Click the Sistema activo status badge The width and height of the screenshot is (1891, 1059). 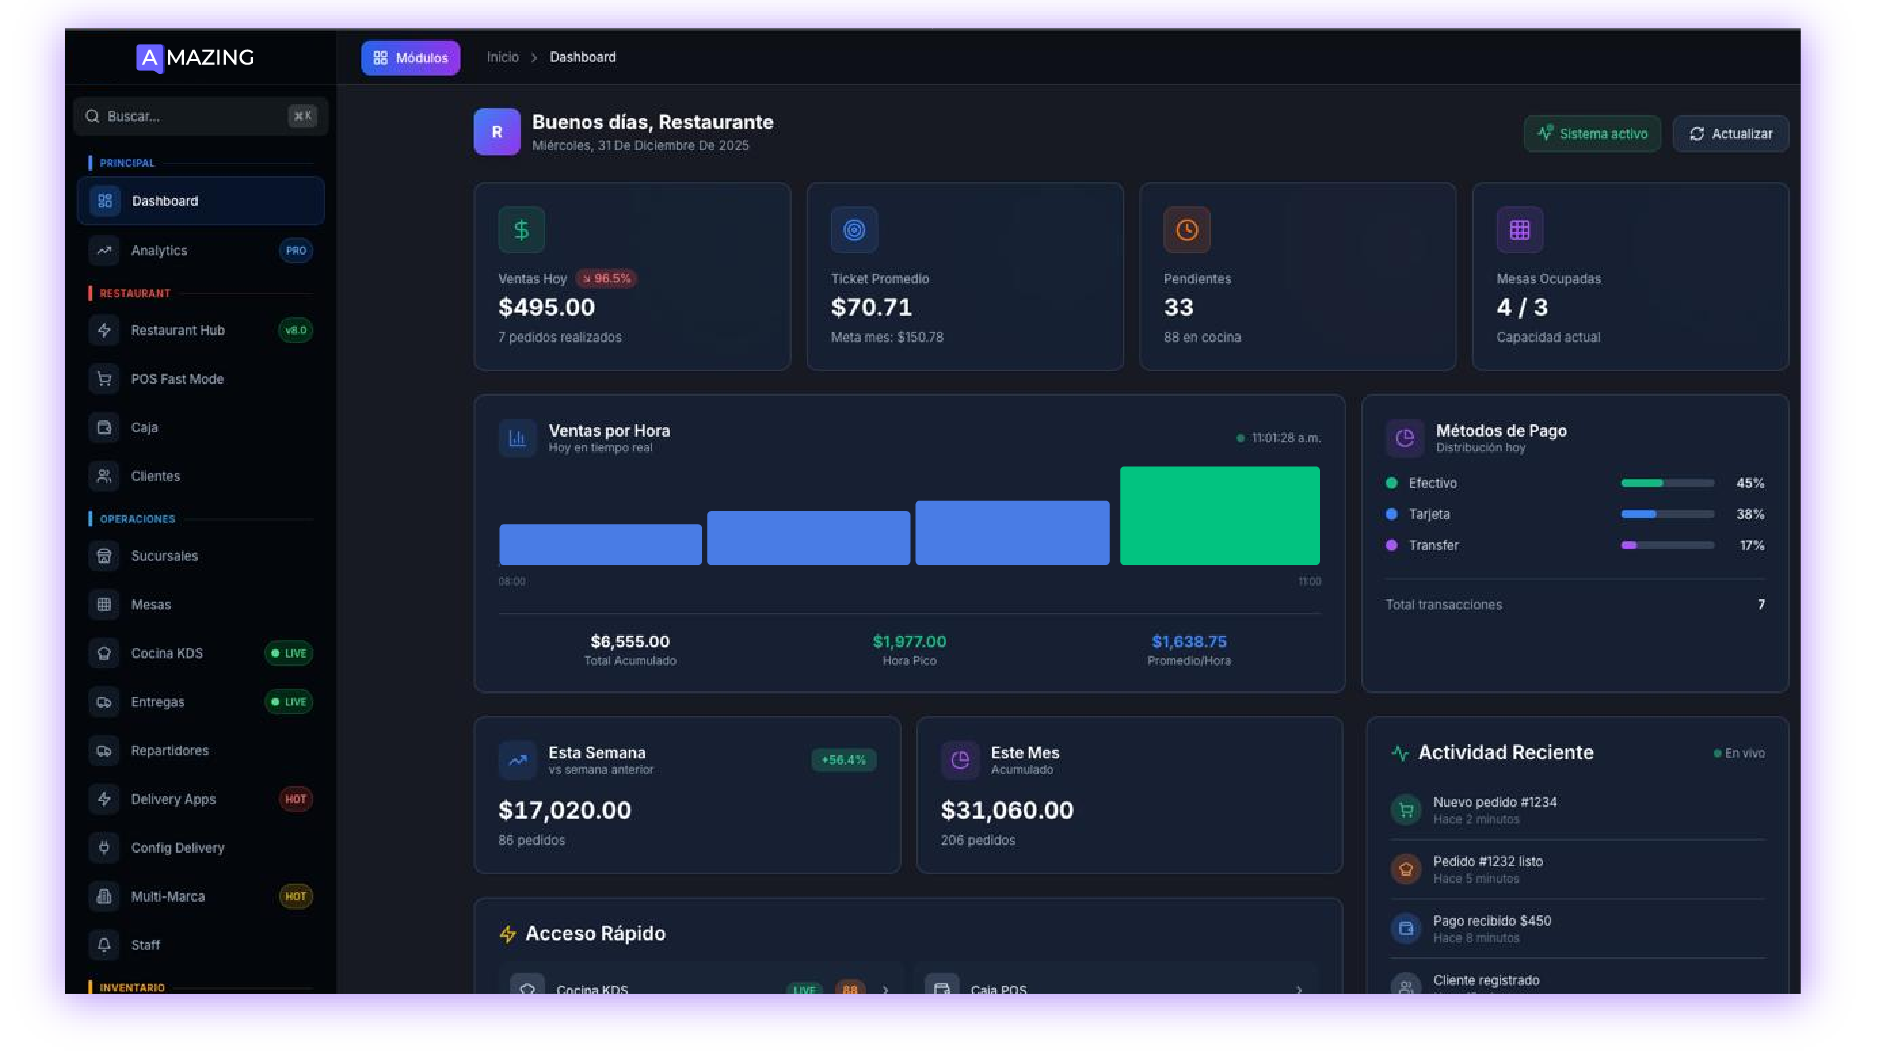tap(1592, 134)
